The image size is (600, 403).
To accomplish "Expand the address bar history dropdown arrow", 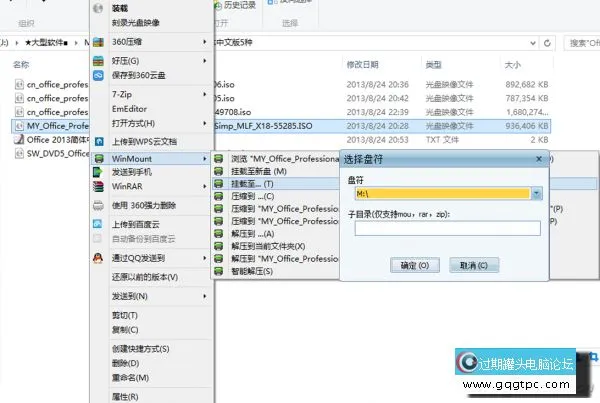I will pyautogui.click(x=533, y=43).
